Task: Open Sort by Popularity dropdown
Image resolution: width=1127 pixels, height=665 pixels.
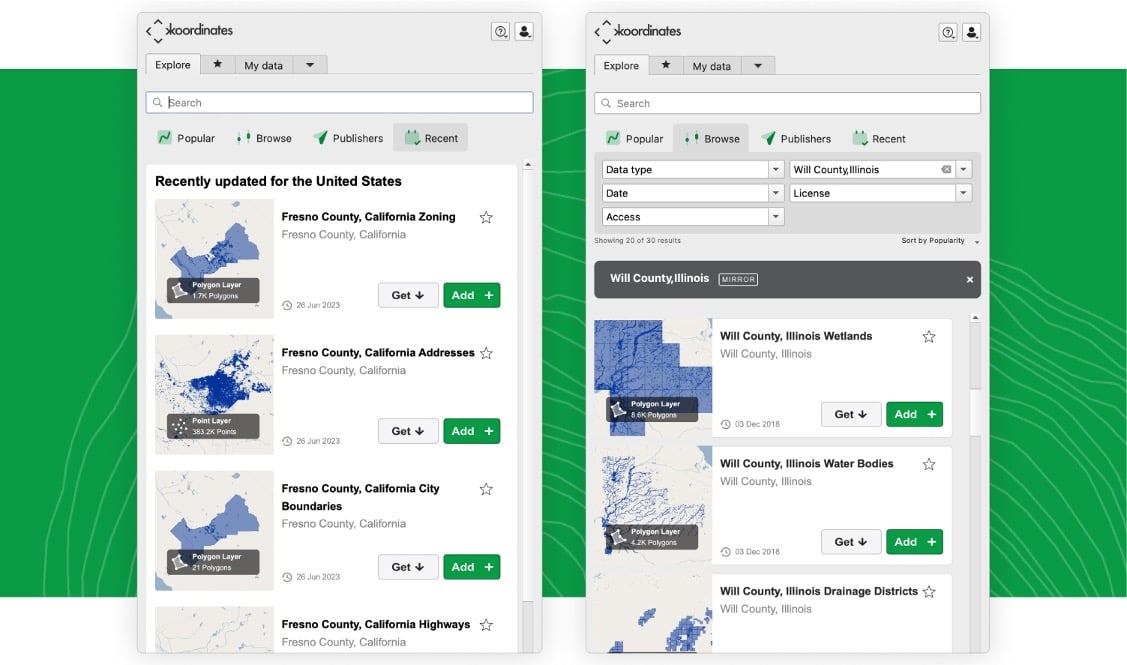Action: coord(940,241)
